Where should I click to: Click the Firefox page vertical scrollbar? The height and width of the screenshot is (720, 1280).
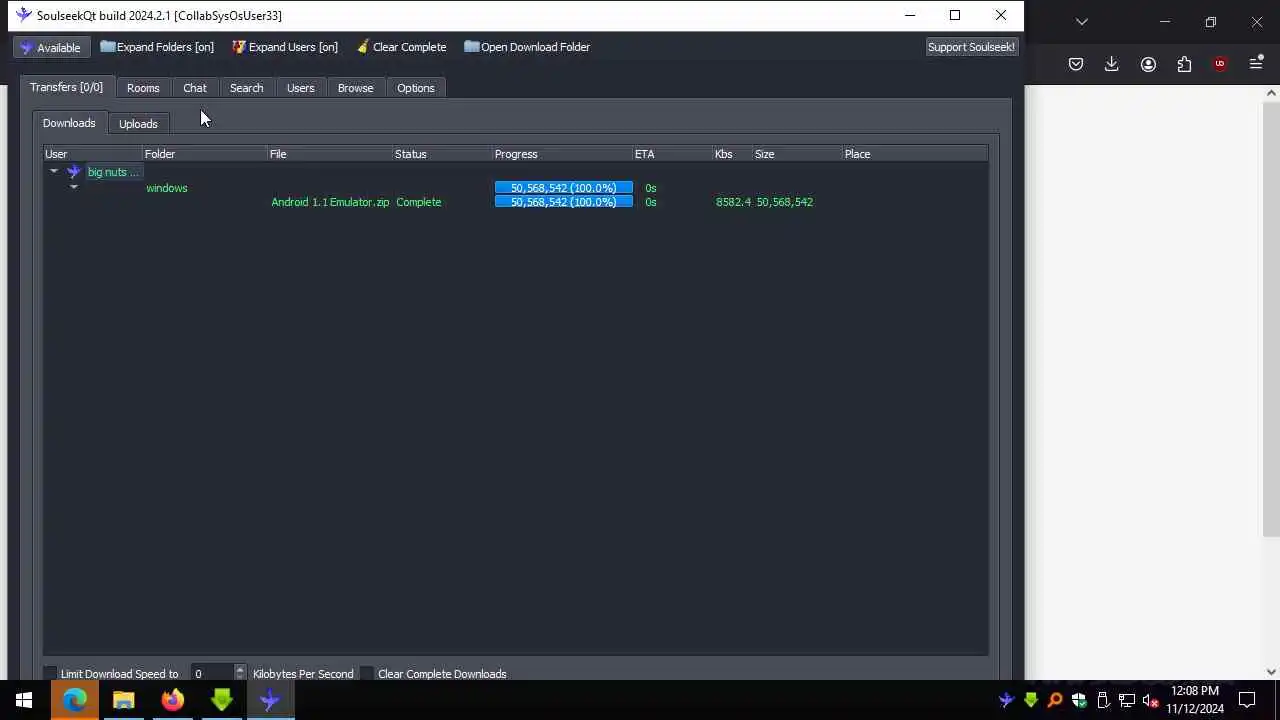pyautogui.click(x=1271, y=320)
